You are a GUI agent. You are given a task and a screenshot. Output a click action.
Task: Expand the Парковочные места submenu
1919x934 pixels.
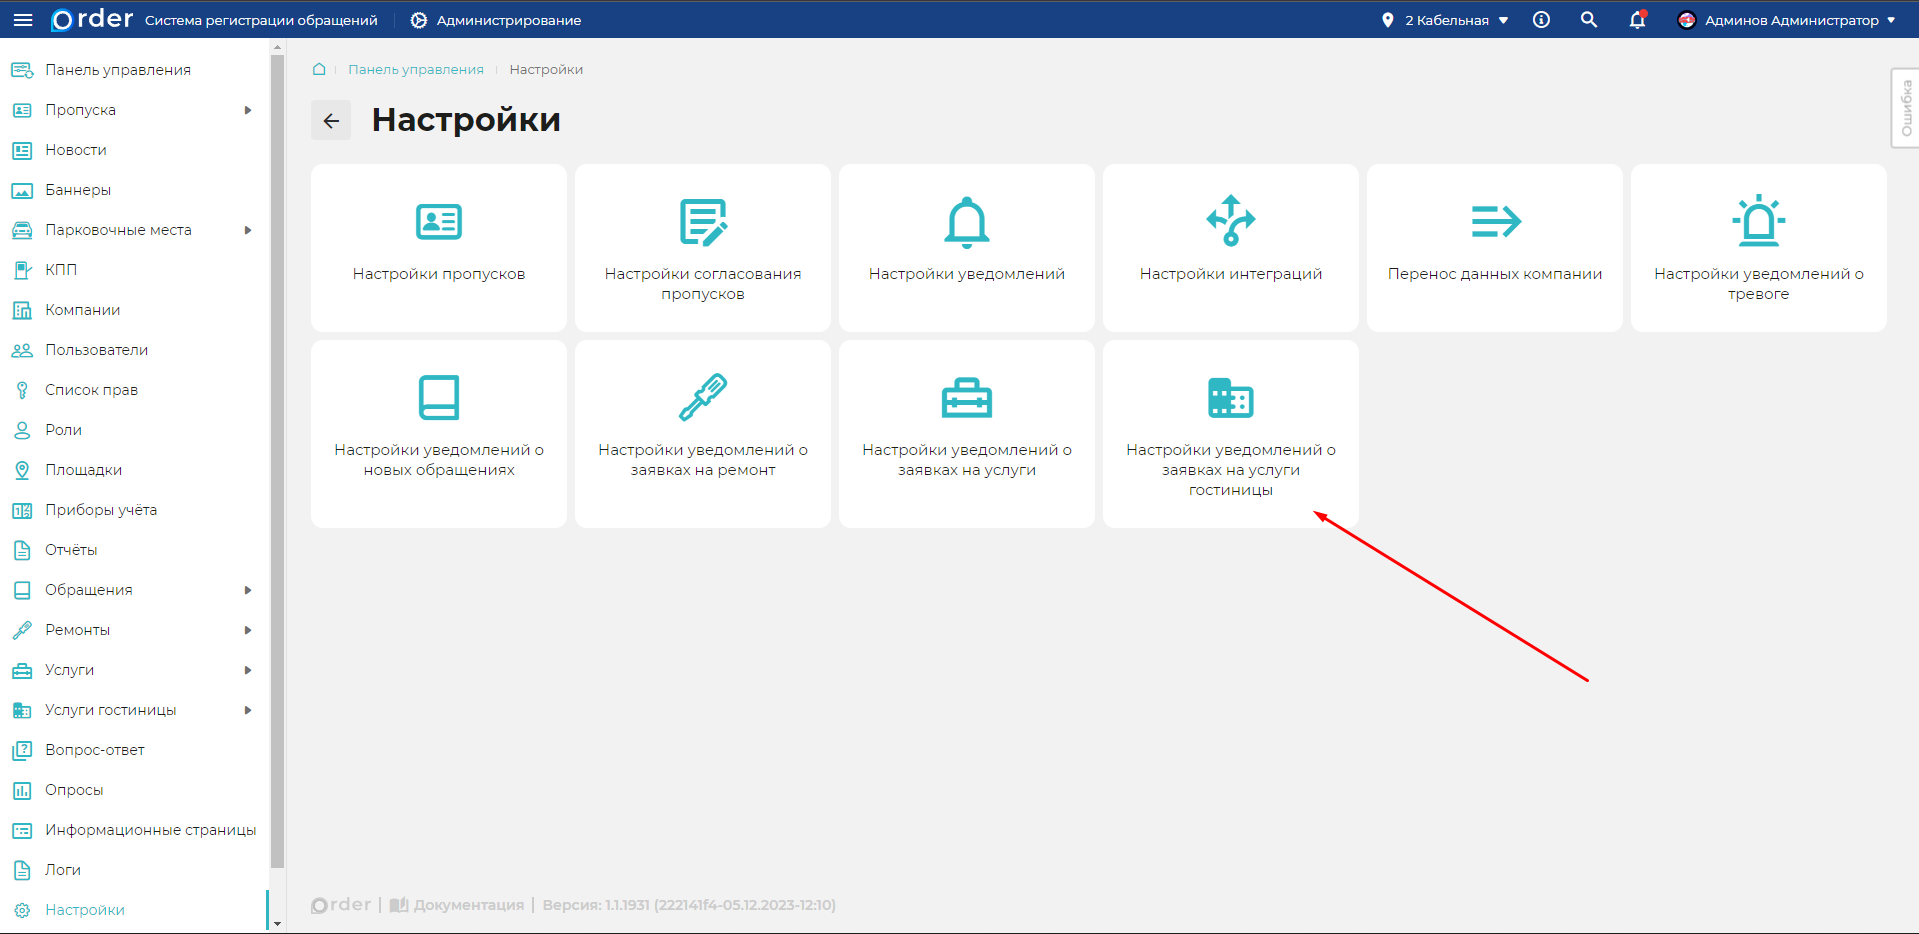click(248, 230)
